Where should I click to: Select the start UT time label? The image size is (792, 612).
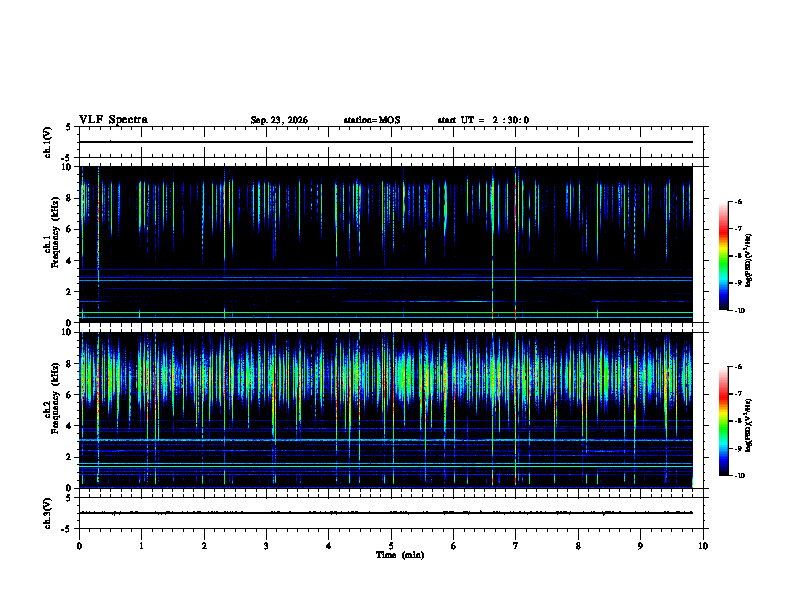483,120
